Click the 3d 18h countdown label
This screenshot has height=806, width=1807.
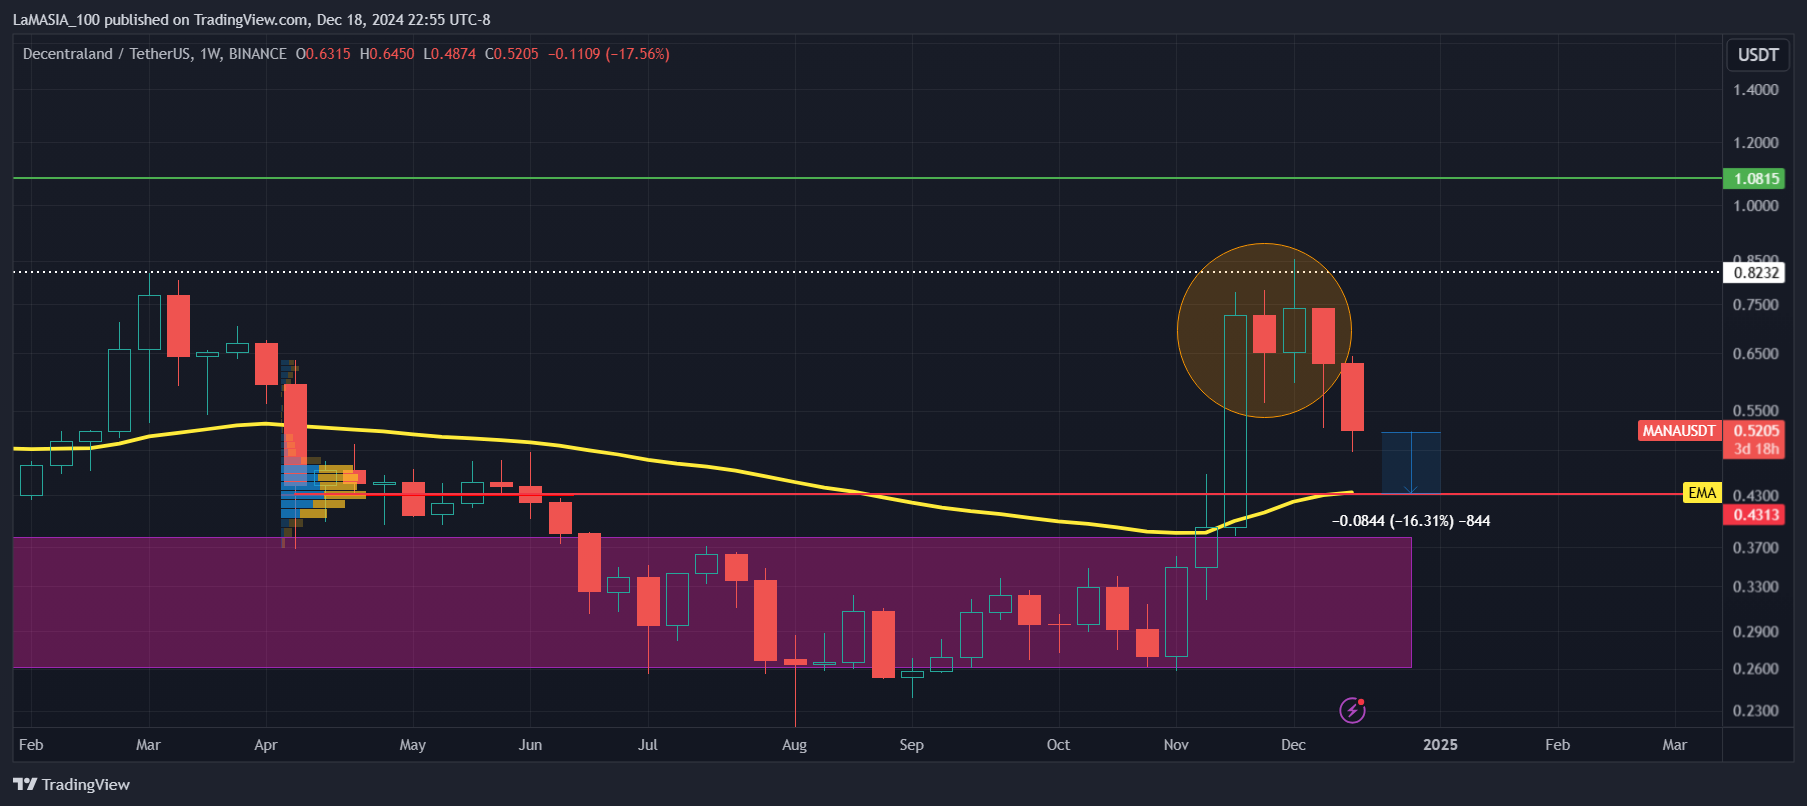1756,449
